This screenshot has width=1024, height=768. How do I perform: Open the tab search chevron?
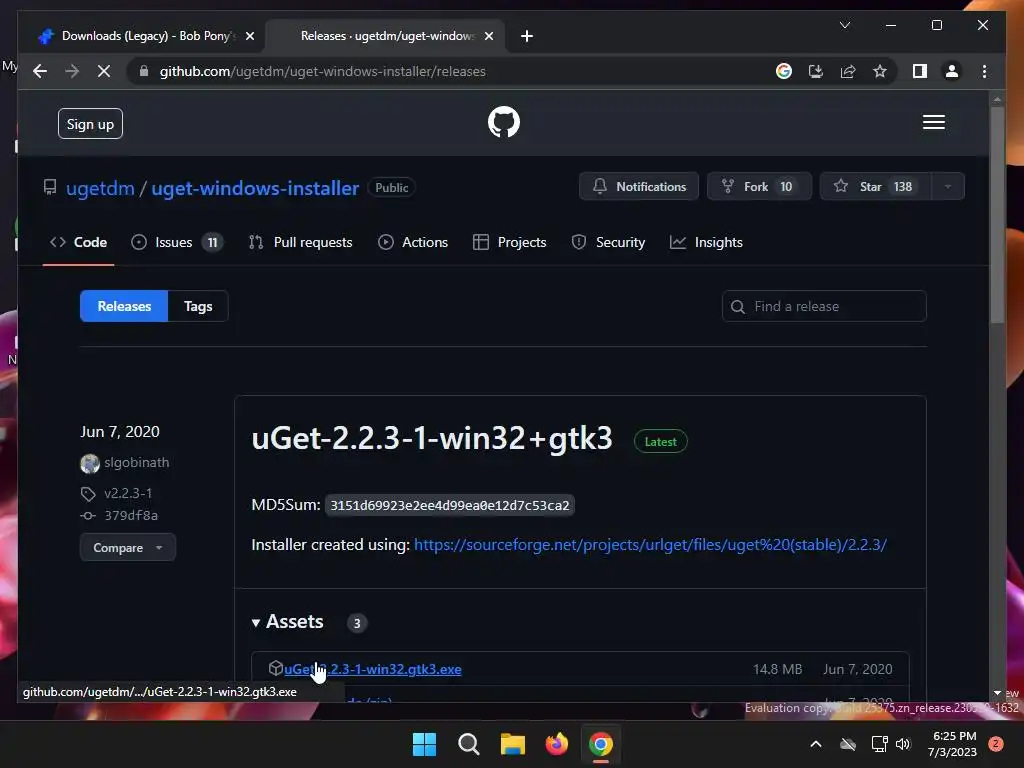tap(844, 25)
